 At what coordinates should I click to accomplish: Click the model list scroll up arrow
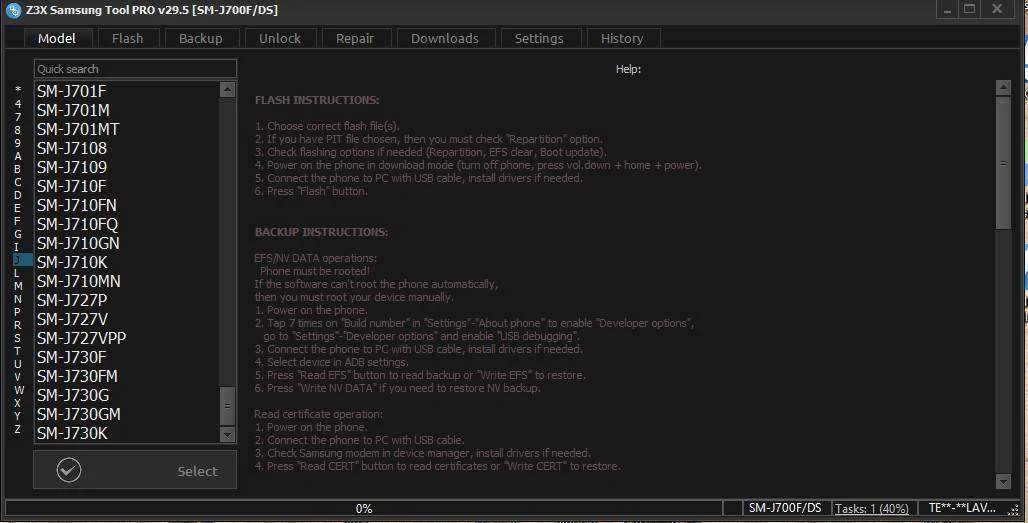point(227,89)
